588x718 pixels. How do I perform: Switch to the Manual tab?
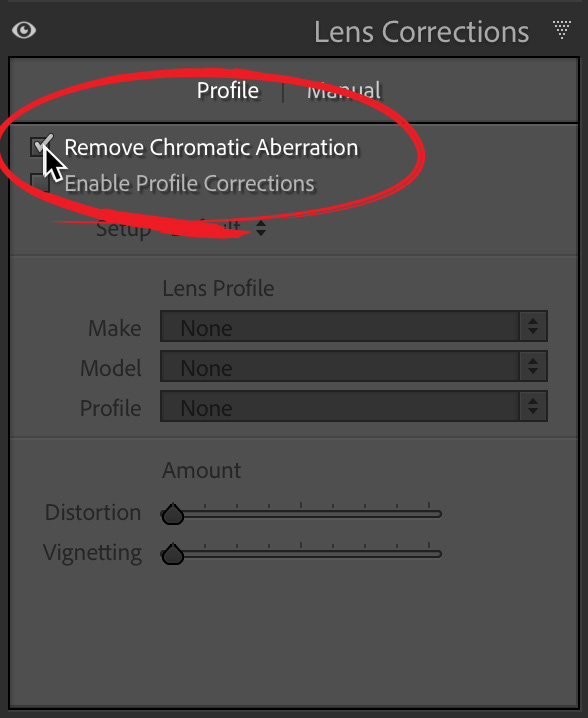tap(343, 90)
